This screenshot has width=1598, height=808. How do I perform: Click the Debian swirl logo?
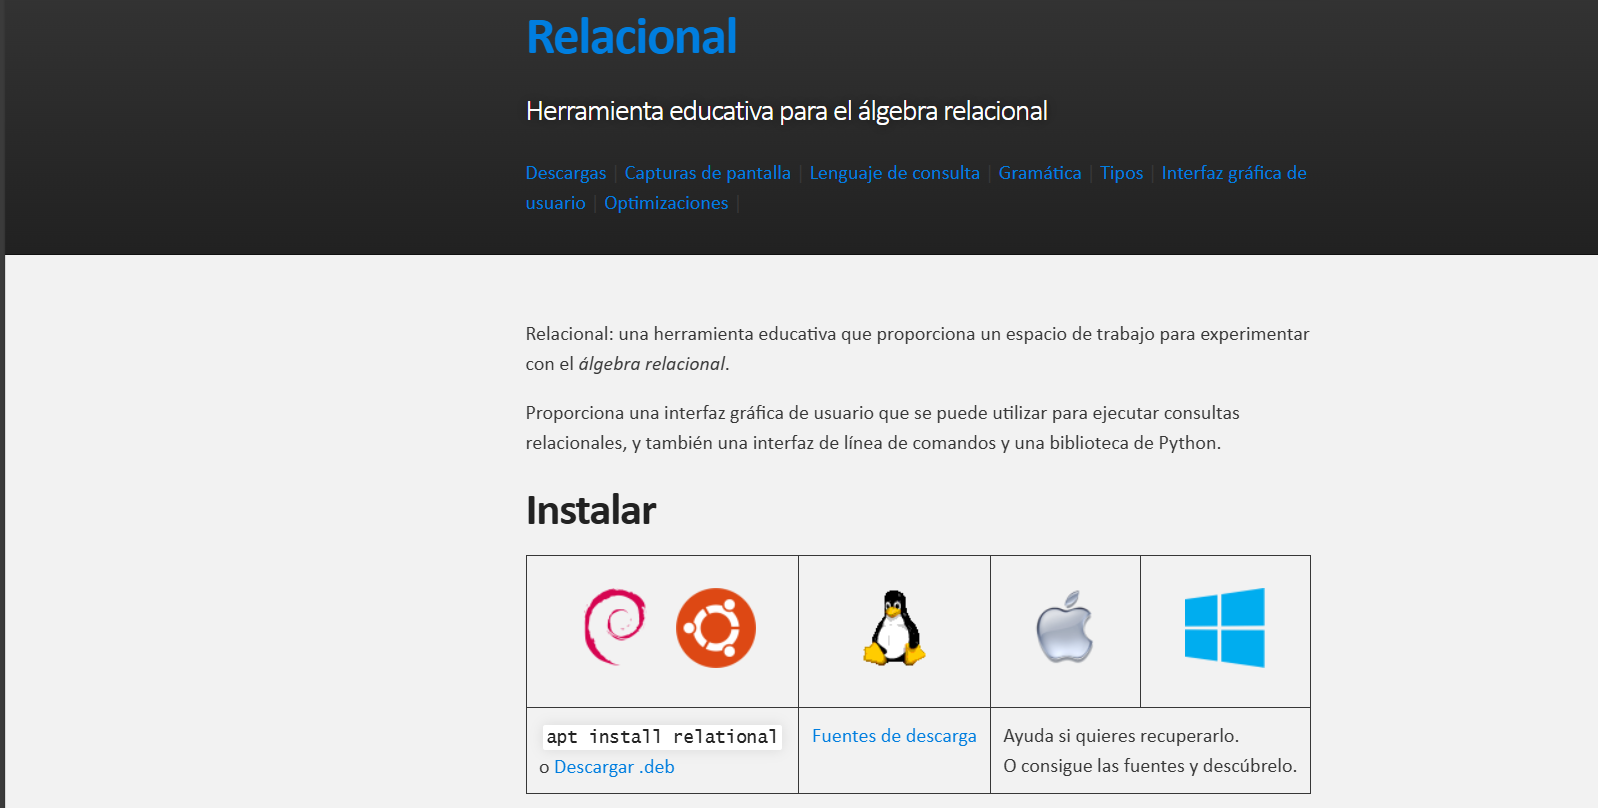(615, 627)
